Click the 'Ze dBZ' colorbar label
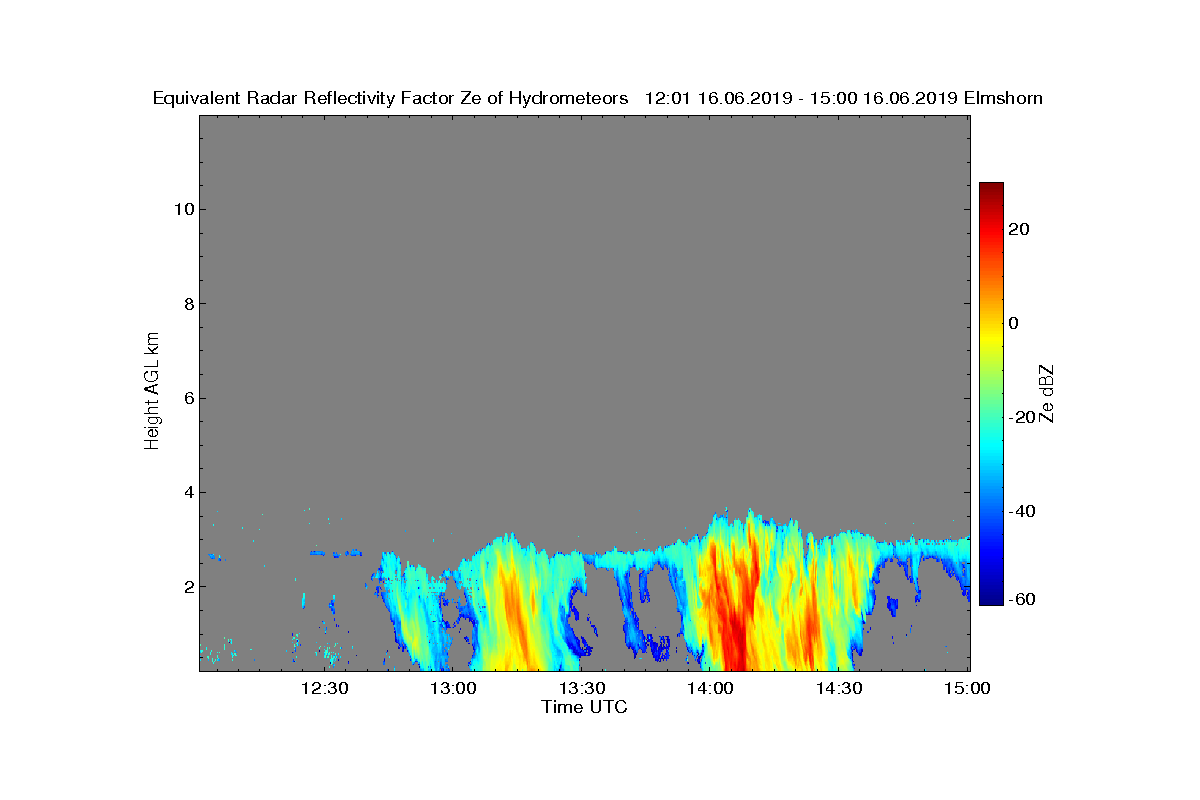The image size is (1200, 800). (1048, 392)
